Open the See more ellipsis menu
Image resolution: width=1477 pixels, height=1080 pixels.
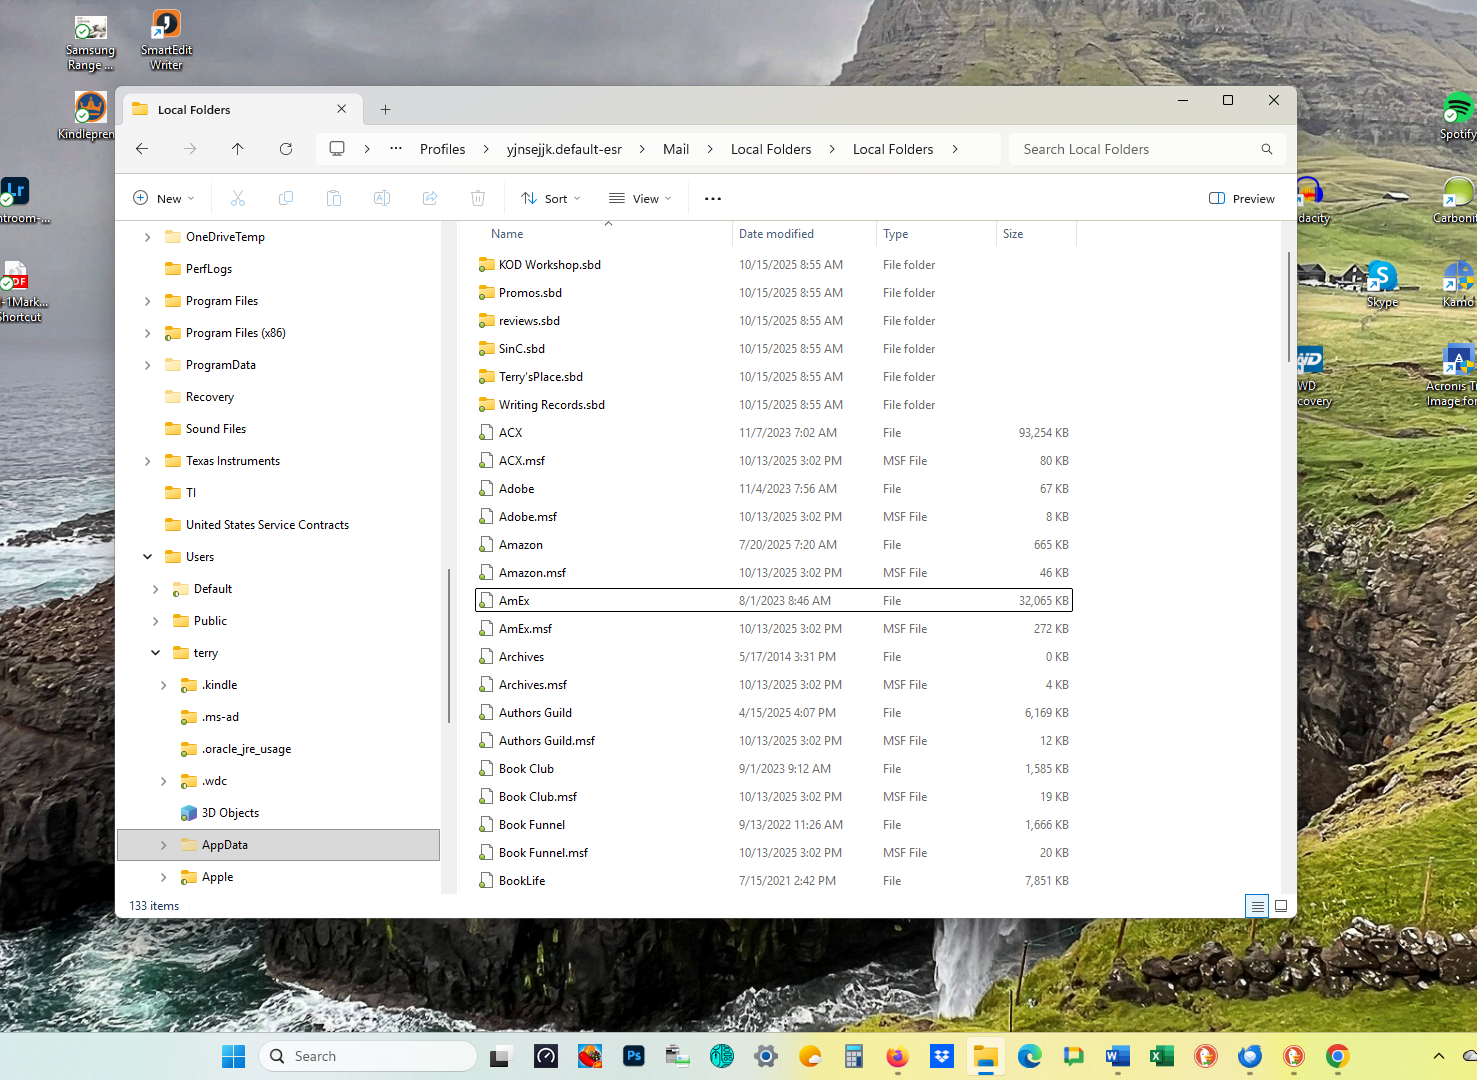tap(712, 198)
